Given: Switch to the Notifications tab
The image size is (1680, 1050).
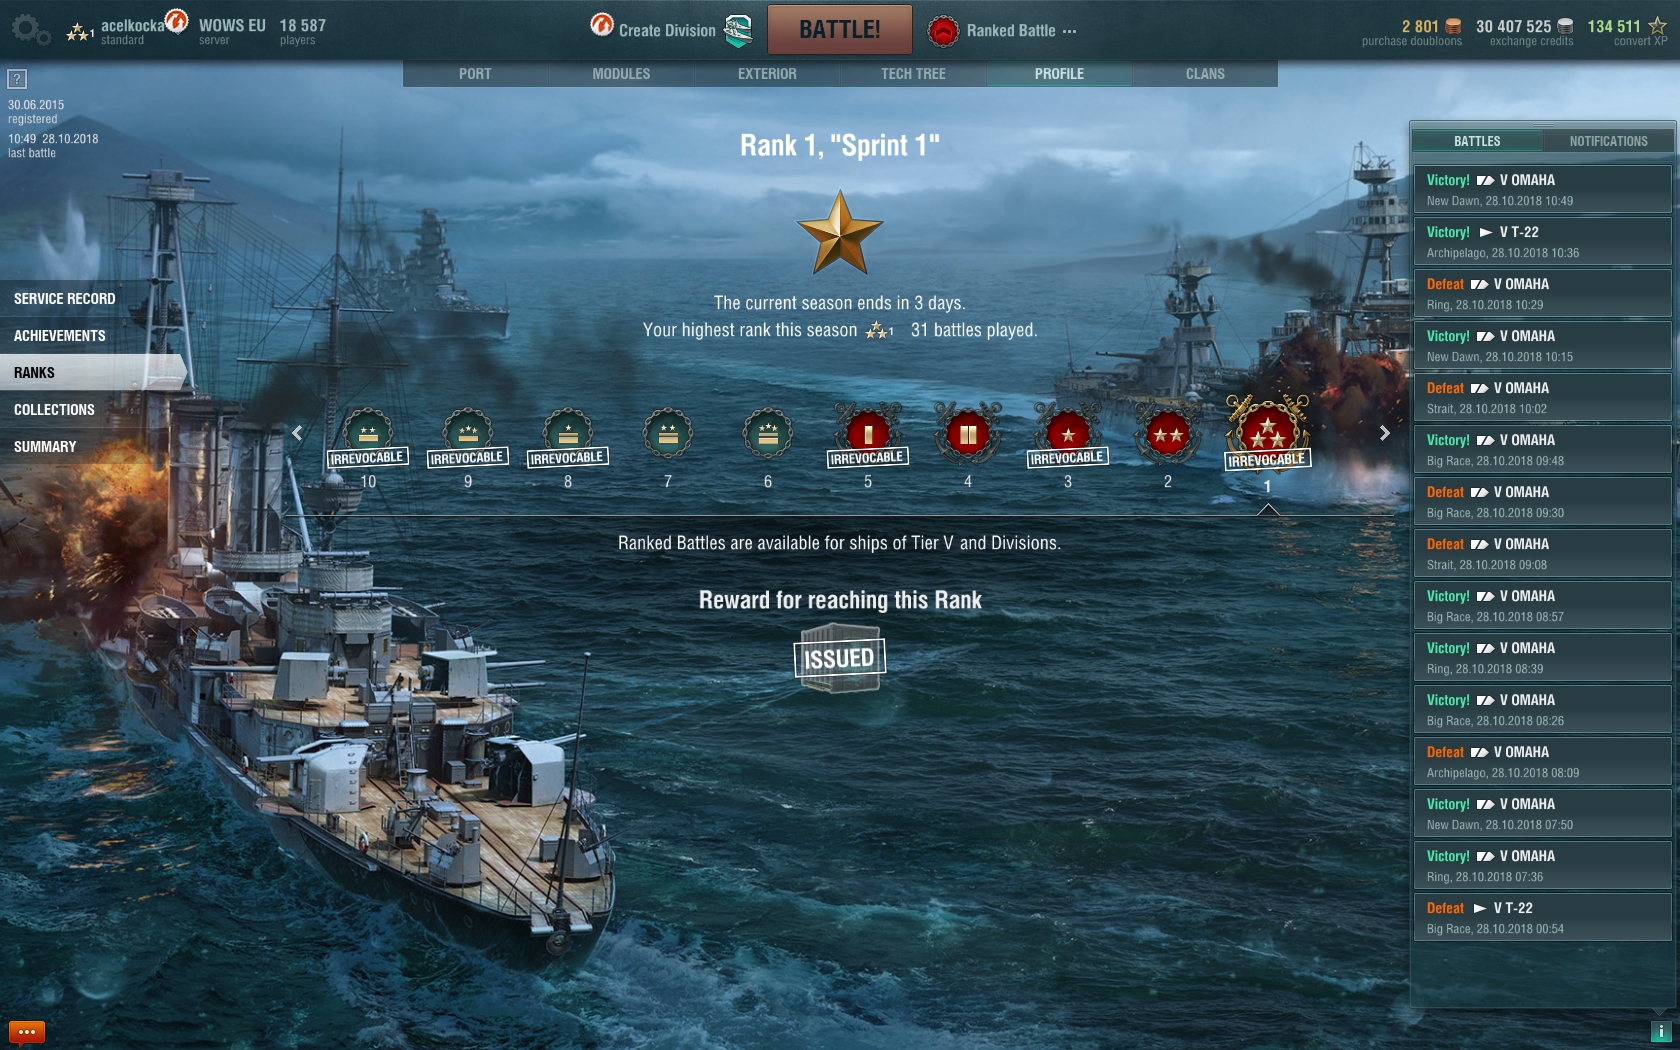Looking at the screenshot, I should pyautogui.click(x=1608, y=141).
